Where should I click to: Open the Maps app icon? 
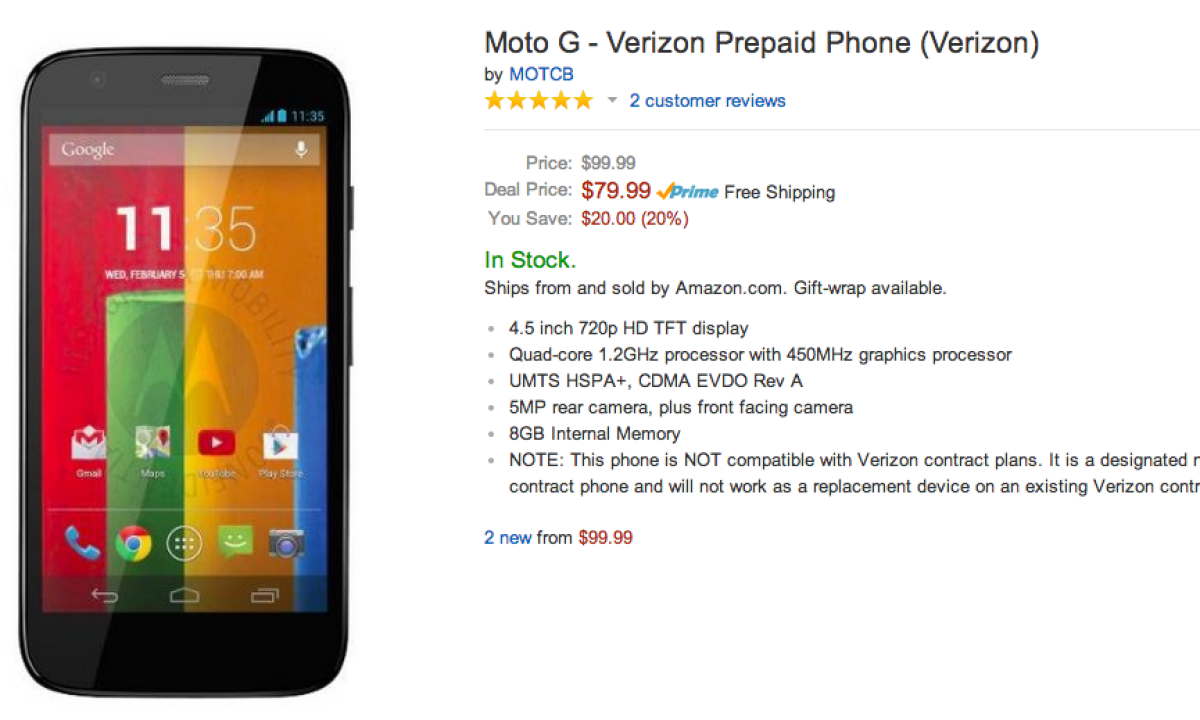point(152,443)
